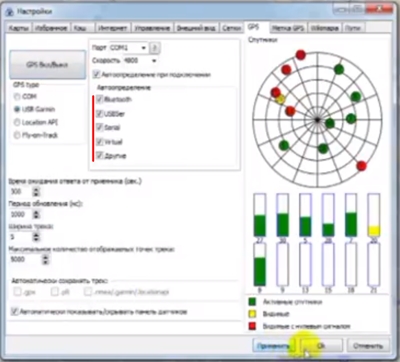
Task: Switch to the Интернет tab
Action: pos(112,28)
